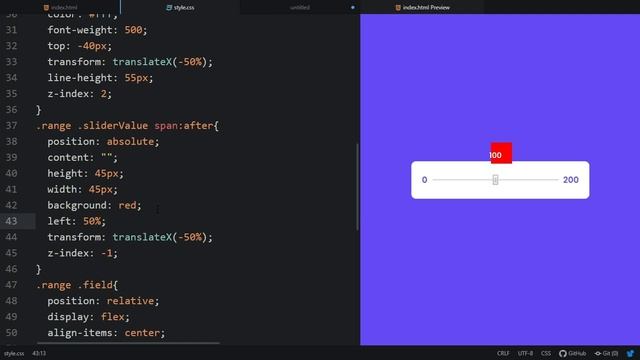
Task: Click the horizontal scrollbar under the code
Action: coord(128,343)
